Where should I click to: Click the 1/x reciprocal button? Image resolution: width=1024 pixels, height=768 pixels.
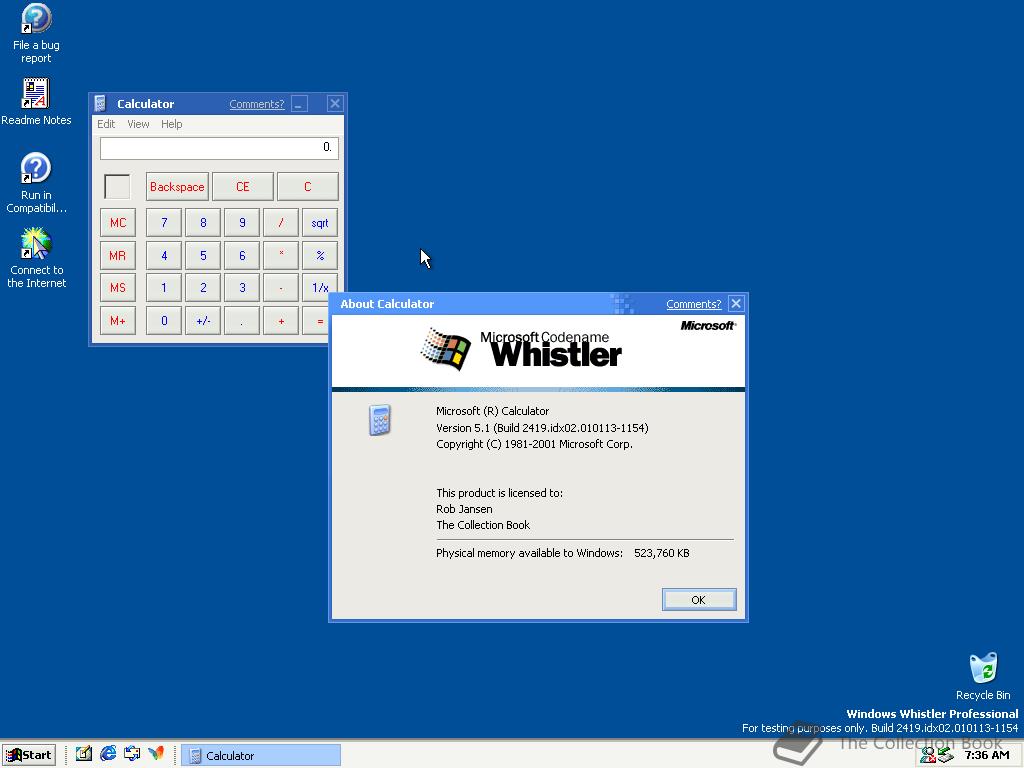pyautogui.click(x=320, y=287)
